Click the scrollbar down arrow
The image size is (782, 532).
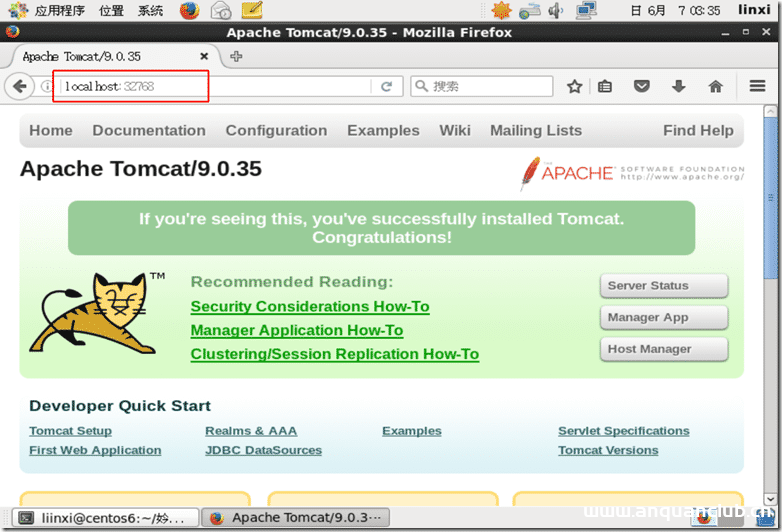click(771, 499)
